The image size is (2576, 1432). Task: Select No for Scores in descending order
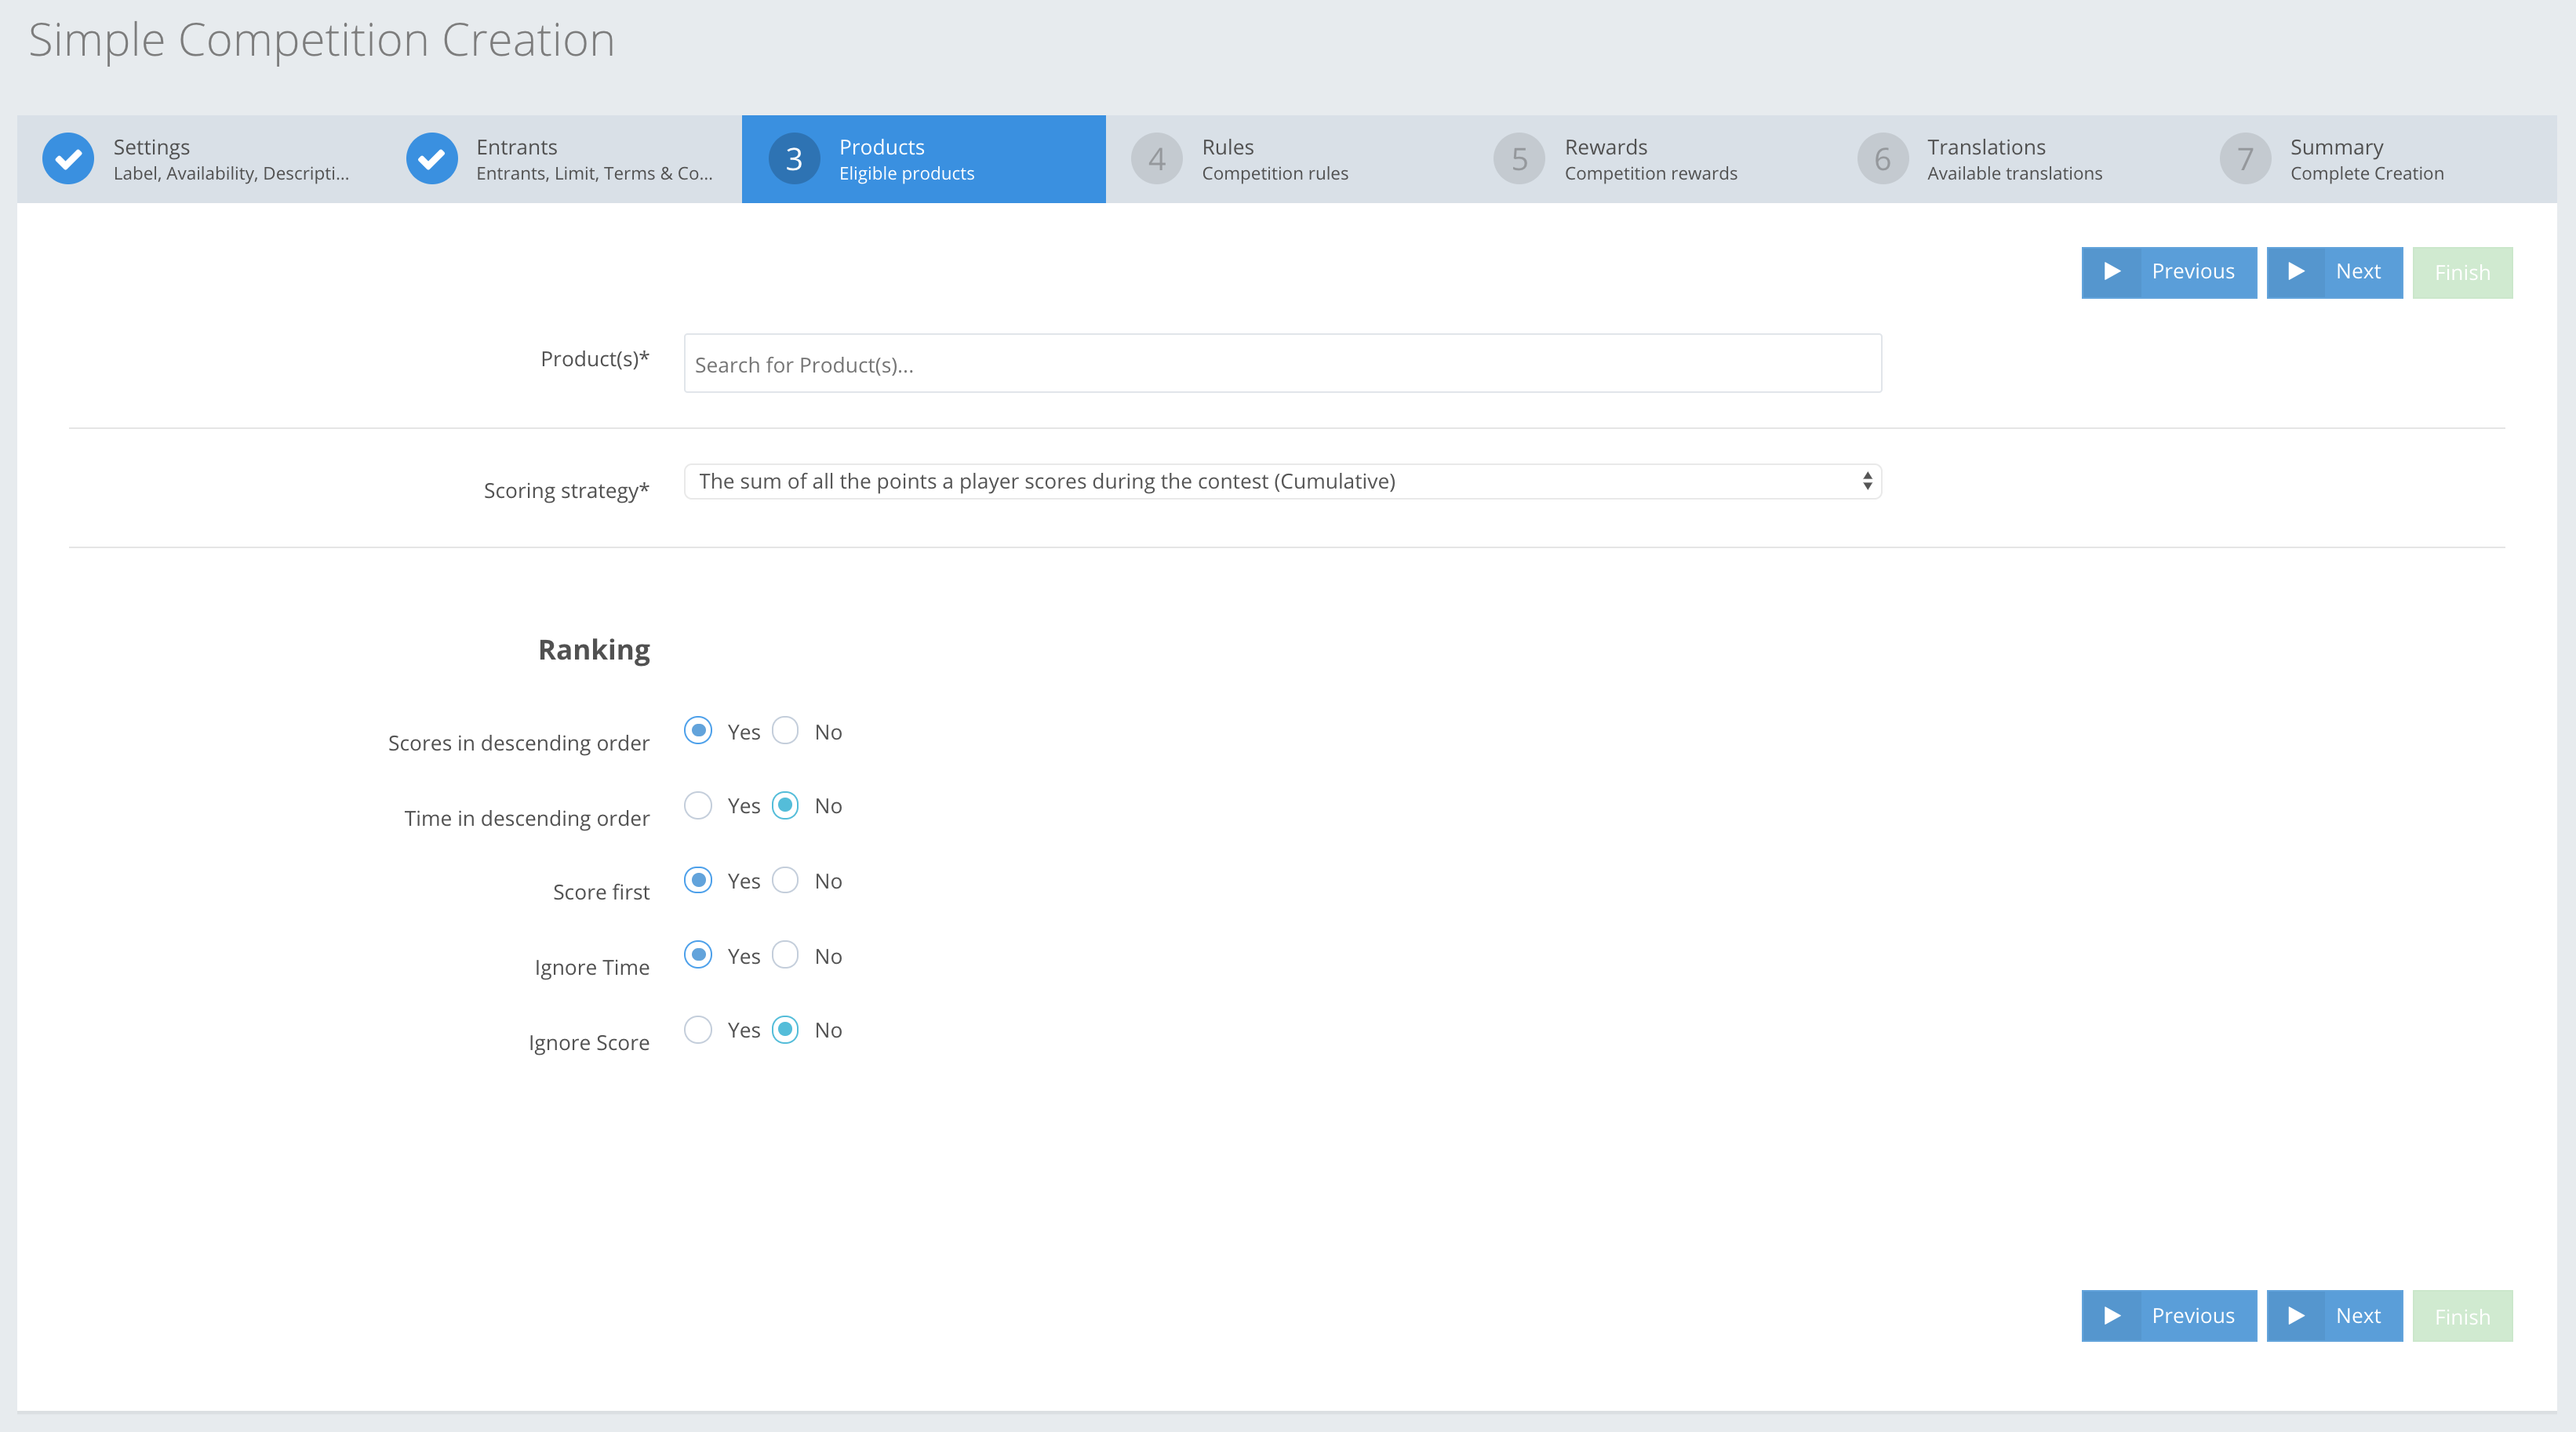[786, 731]
